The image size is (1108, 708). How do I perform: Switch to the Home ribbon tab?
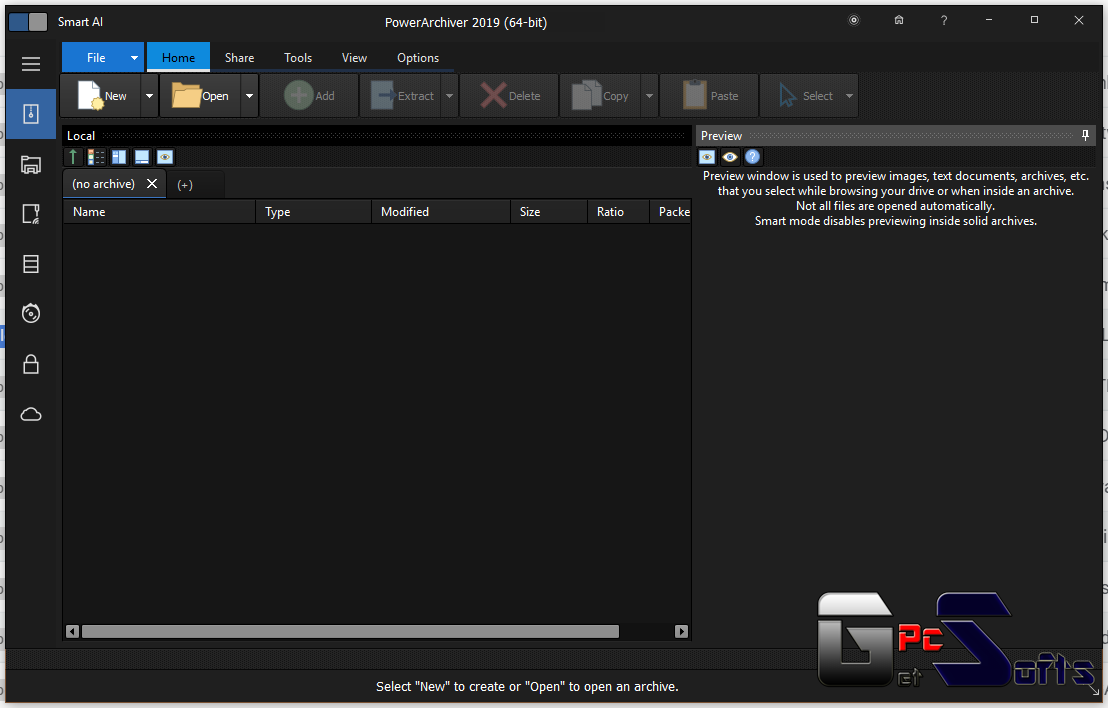pyautogui.click(x=178, y=58)
